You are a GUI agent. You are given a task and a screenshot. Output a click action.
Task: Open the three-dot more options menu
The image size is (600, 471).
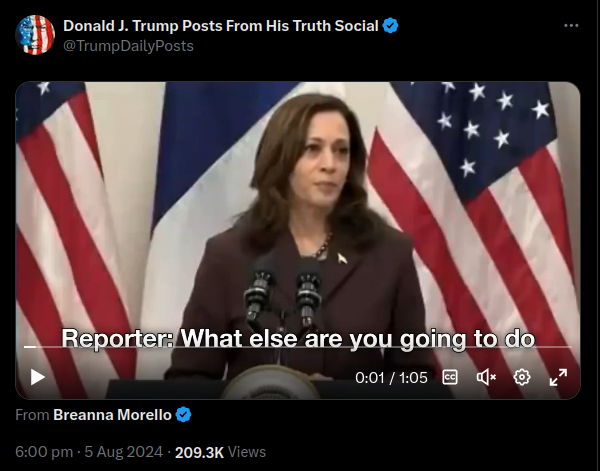point(571,25)
